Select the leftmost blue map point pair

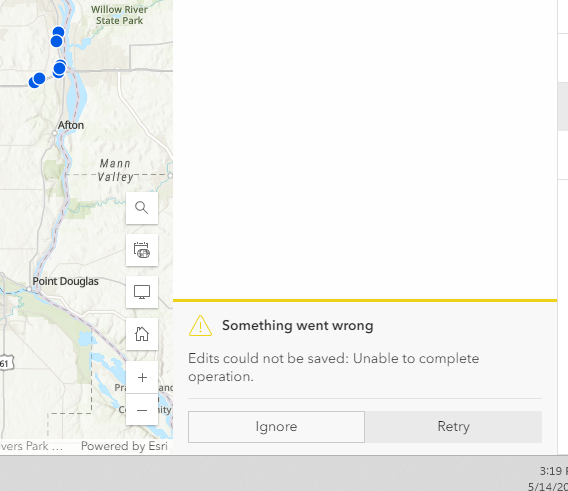pos(37,80)
